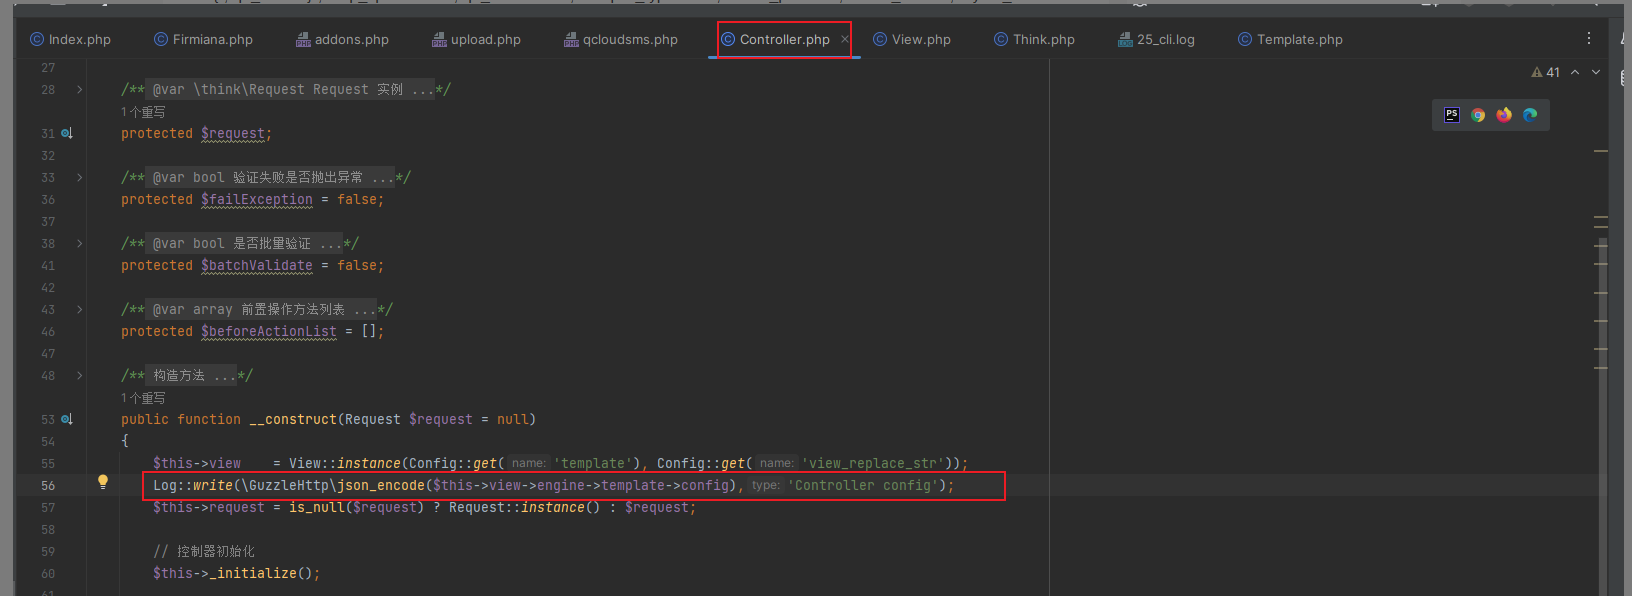Switch to the qcloudsms.php tab

coord(621,40)
